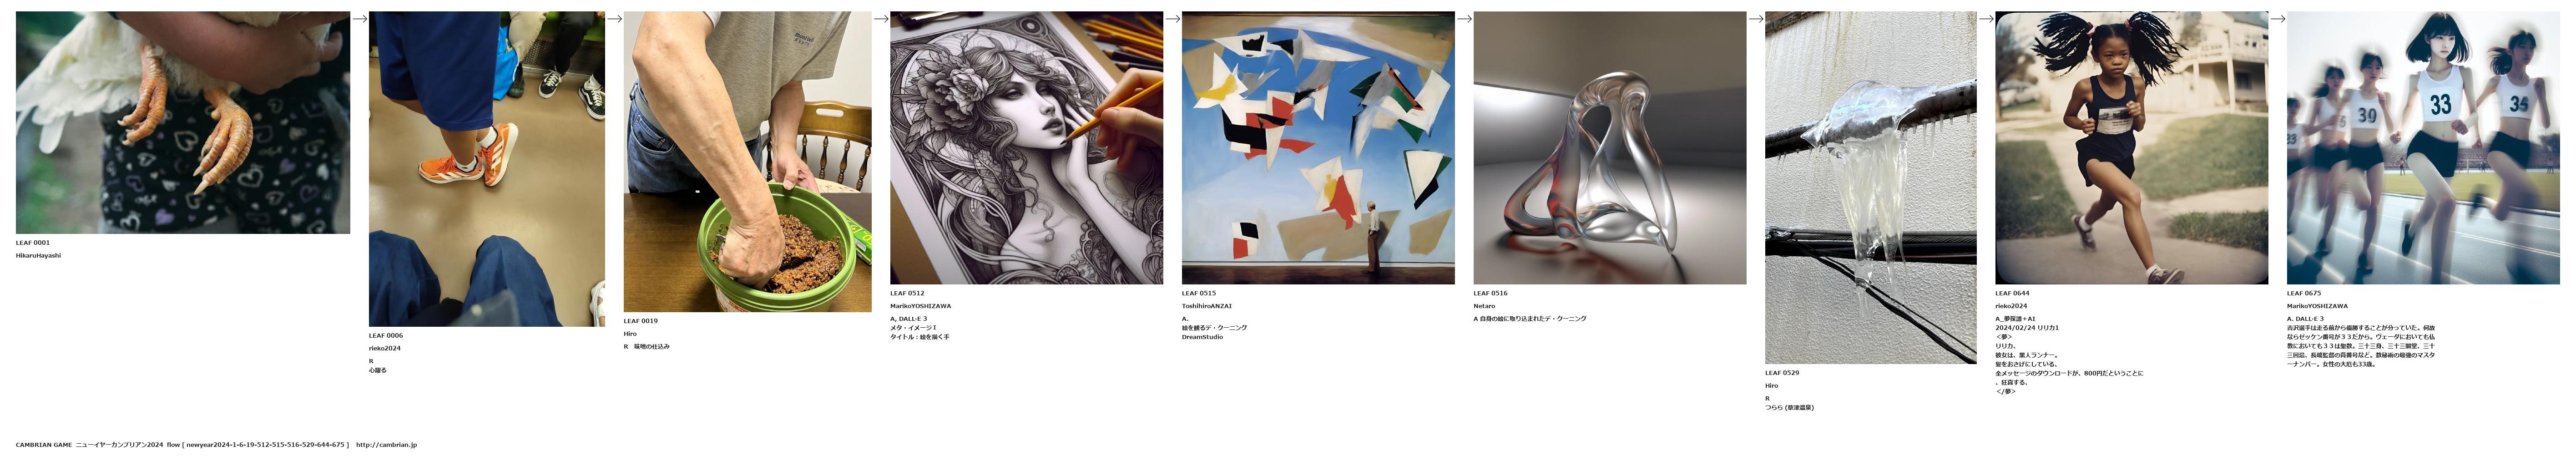Click the arrow between LEAF 0001 and 0006
This screenshot has height=456, width=2576.
[360, 18]
